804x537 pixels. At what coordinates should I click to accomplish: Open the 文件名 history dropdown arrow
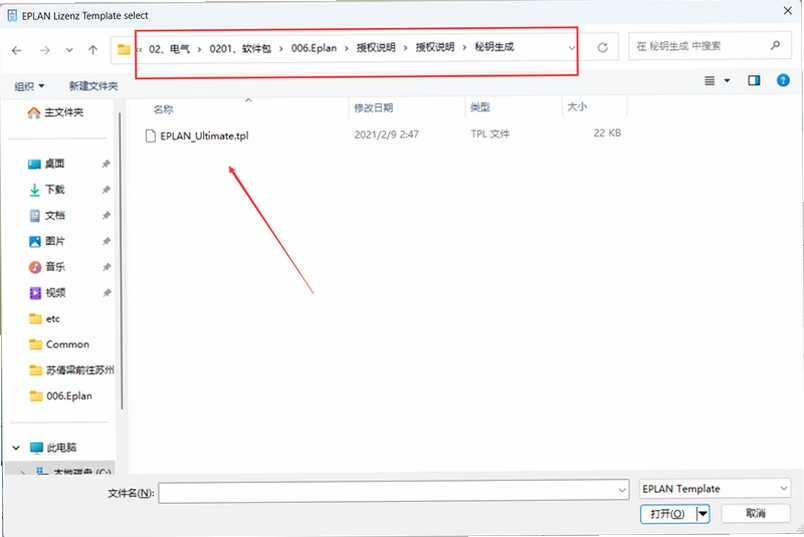[x=622, y=491]
